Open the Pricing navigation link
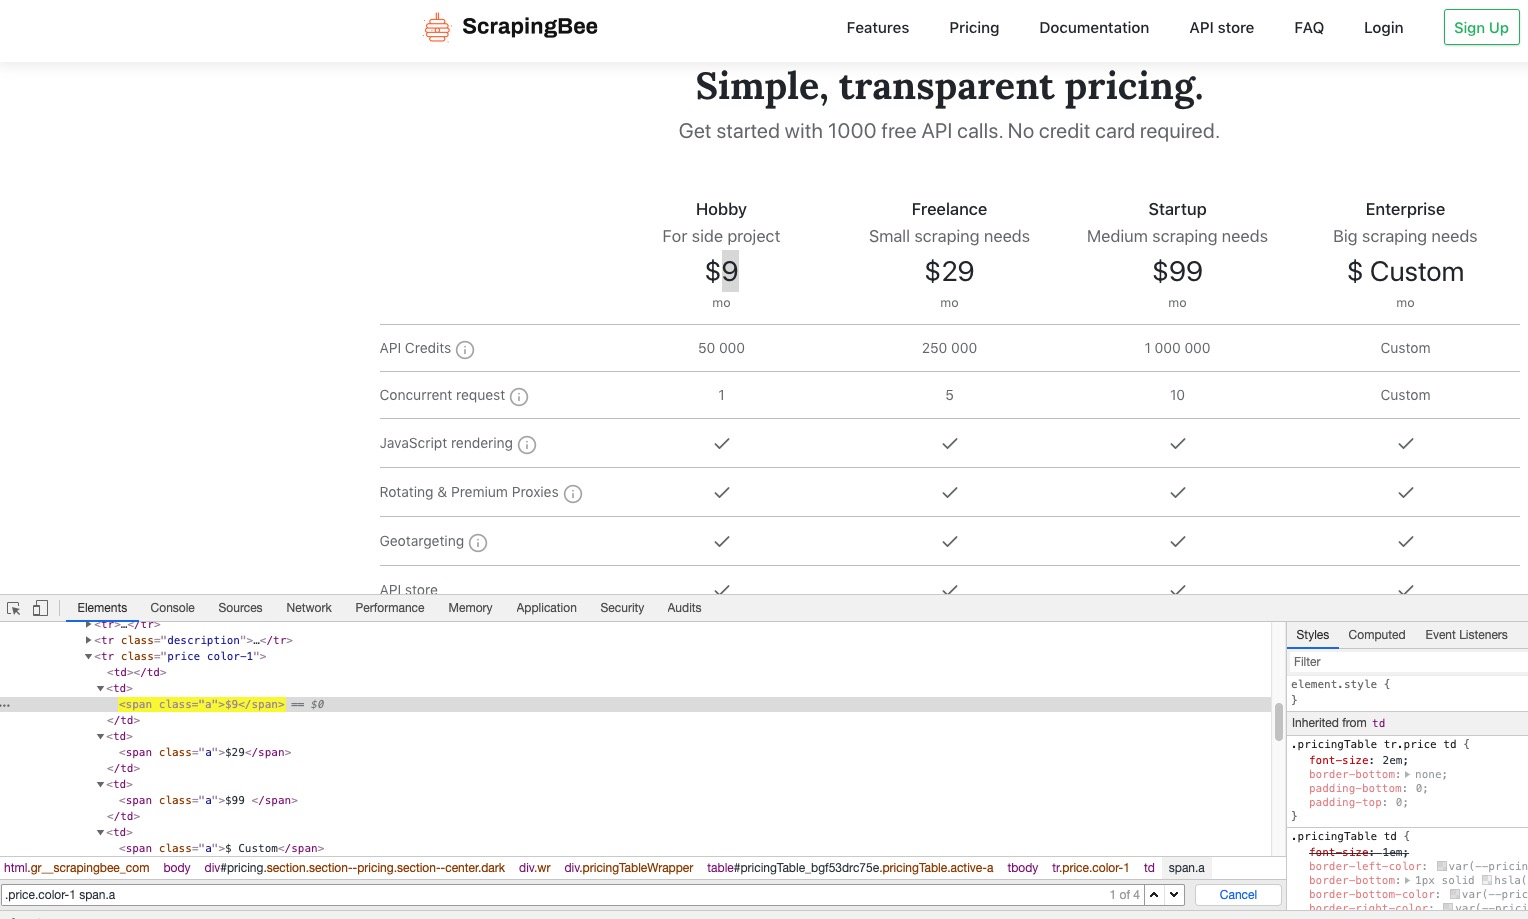The width and height of the screenshot is (1528, 919). point(974,28)
